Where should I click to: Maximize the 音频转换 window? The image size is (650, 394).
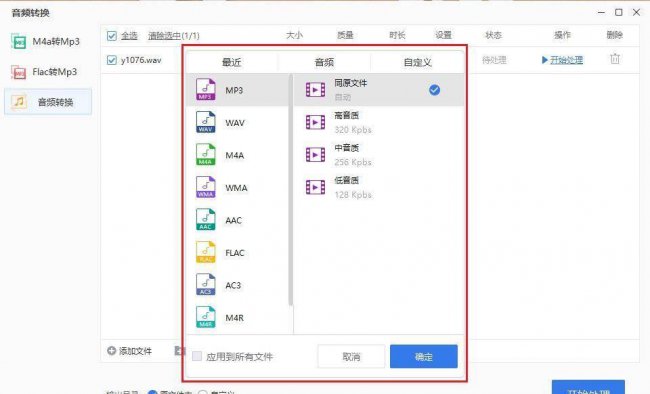(x=618, y=12)
